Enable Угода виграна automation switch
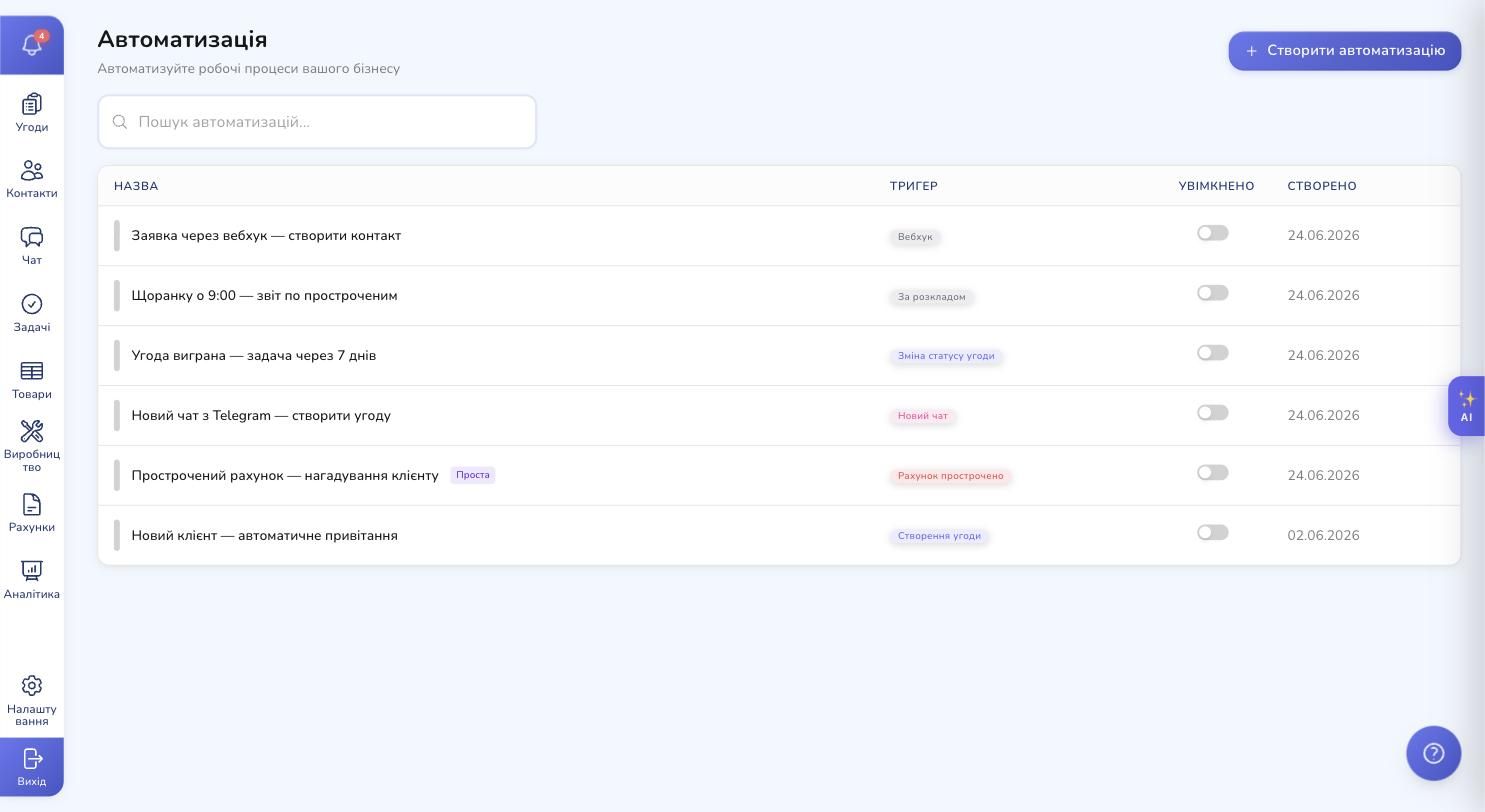 [1213, 353]
